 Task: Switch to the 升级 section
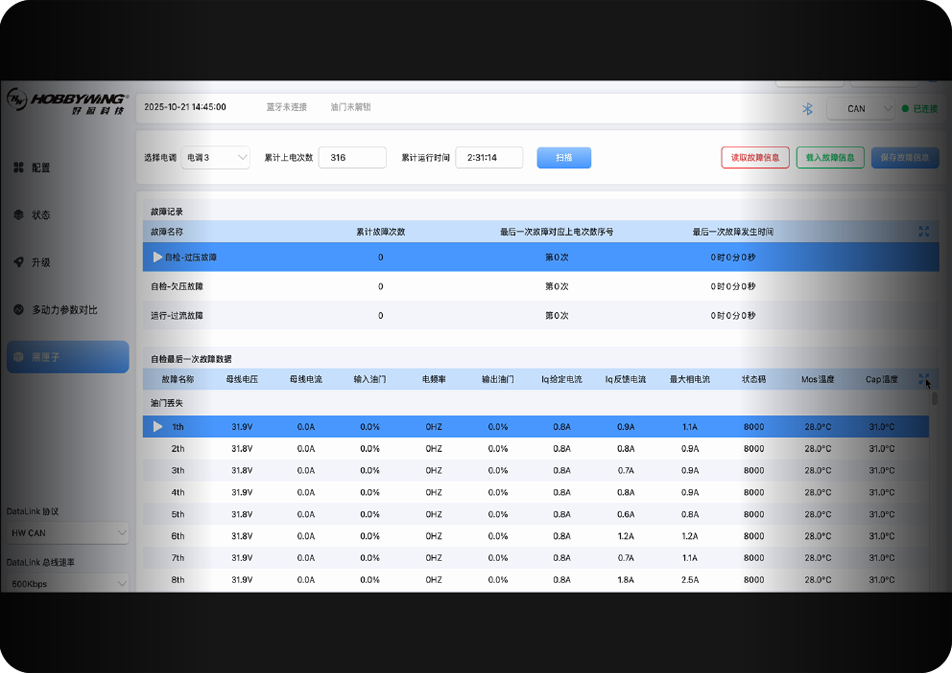pos(18,262)
